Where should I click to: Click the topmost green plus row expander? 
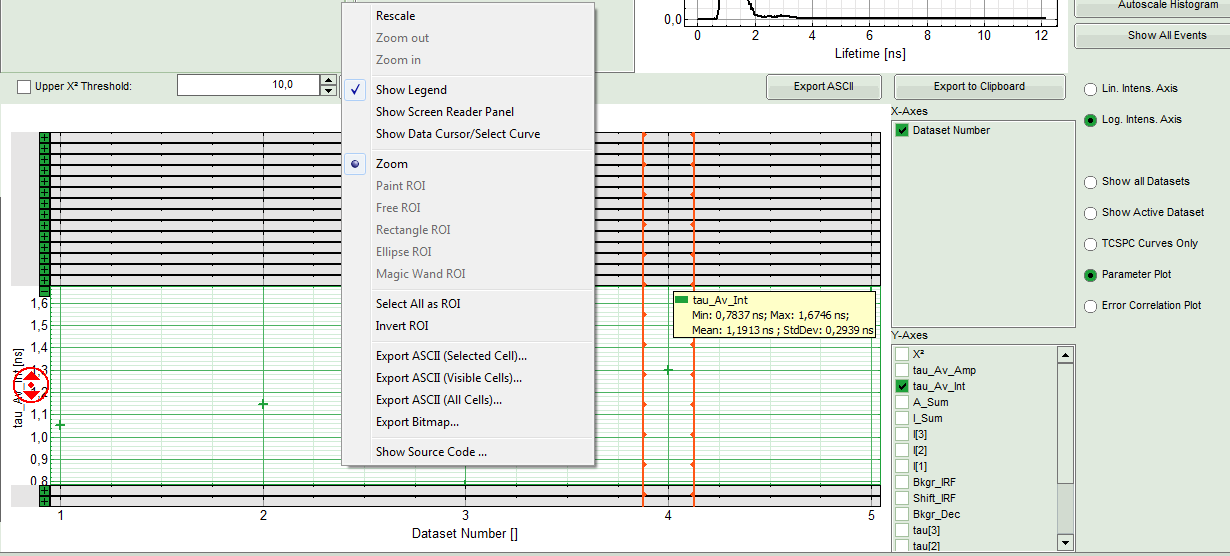tap(44, 138)
